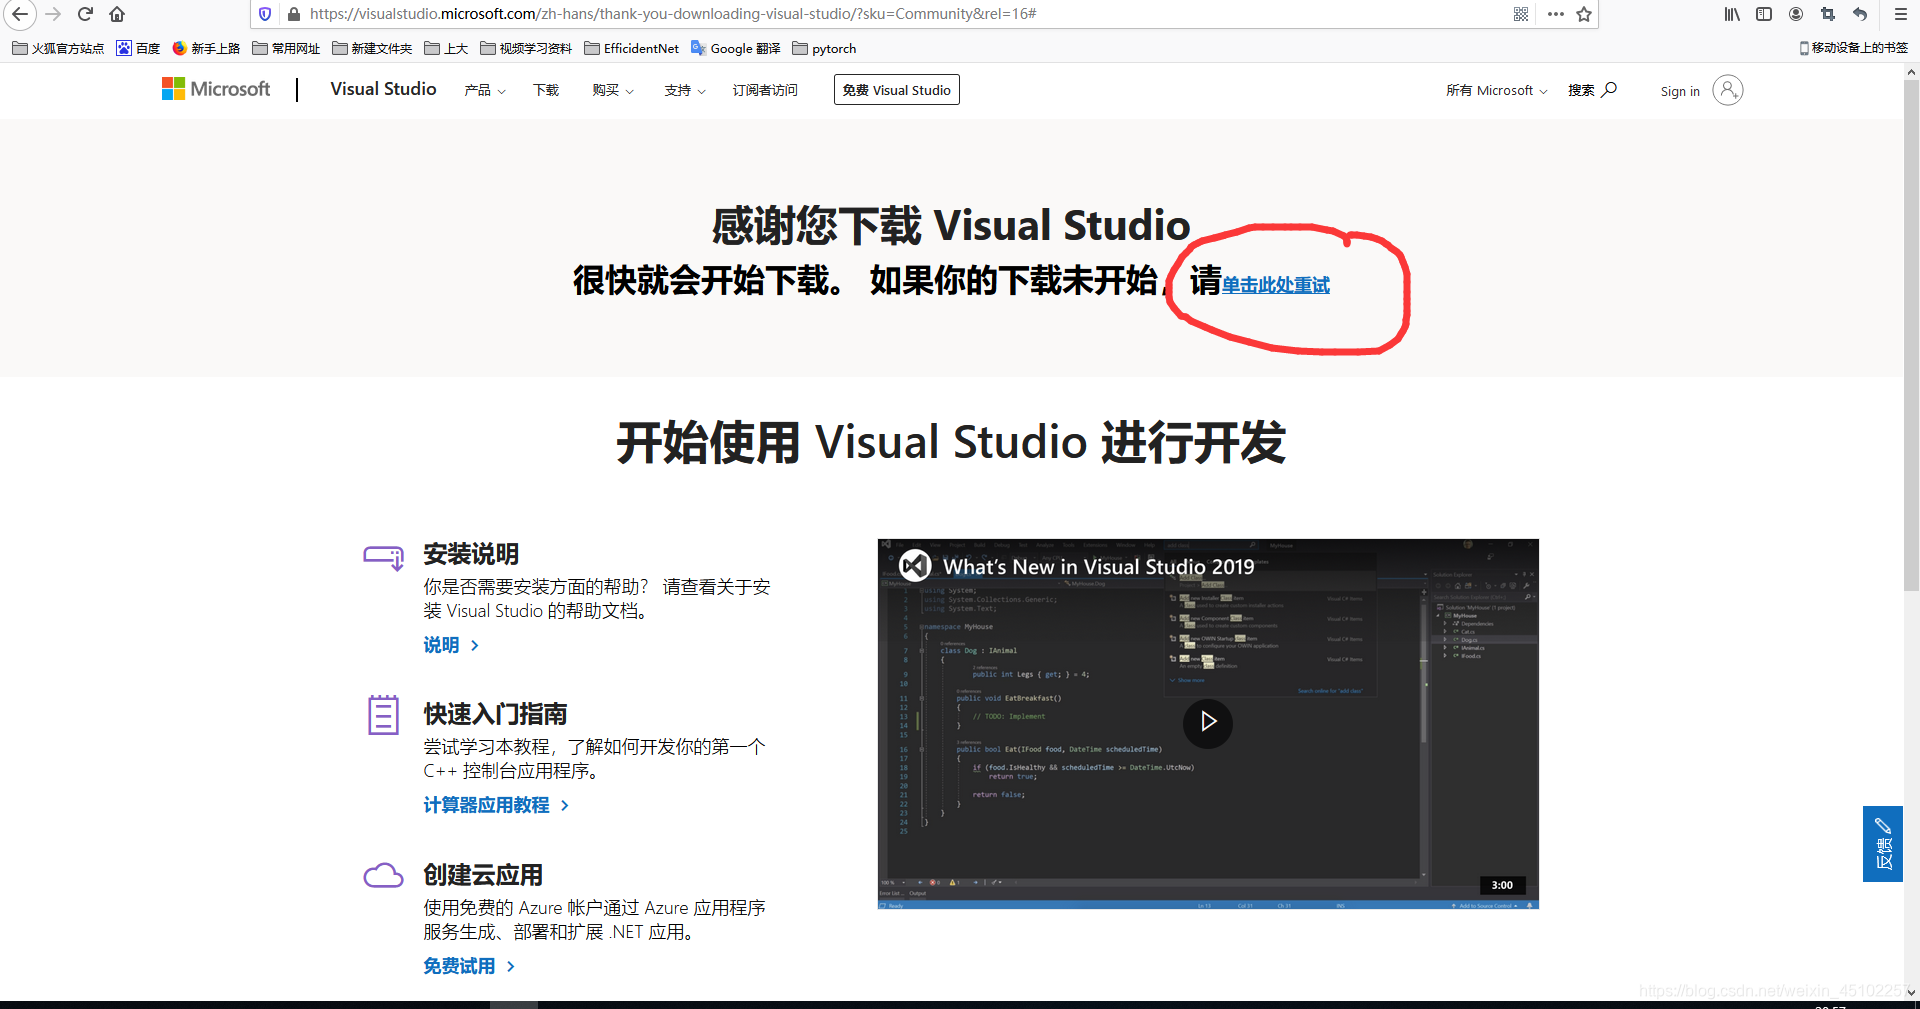Image resolution: width=1920 pixels, height=1009 pixels.
Task: Click the screenshot crop tool icon
Action: point(1828,14)
